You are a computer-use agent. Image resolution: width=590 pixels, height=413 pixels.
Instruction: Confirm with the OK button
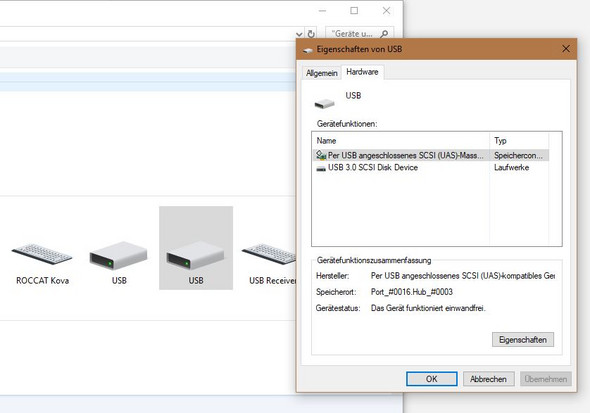coord(432,379)
